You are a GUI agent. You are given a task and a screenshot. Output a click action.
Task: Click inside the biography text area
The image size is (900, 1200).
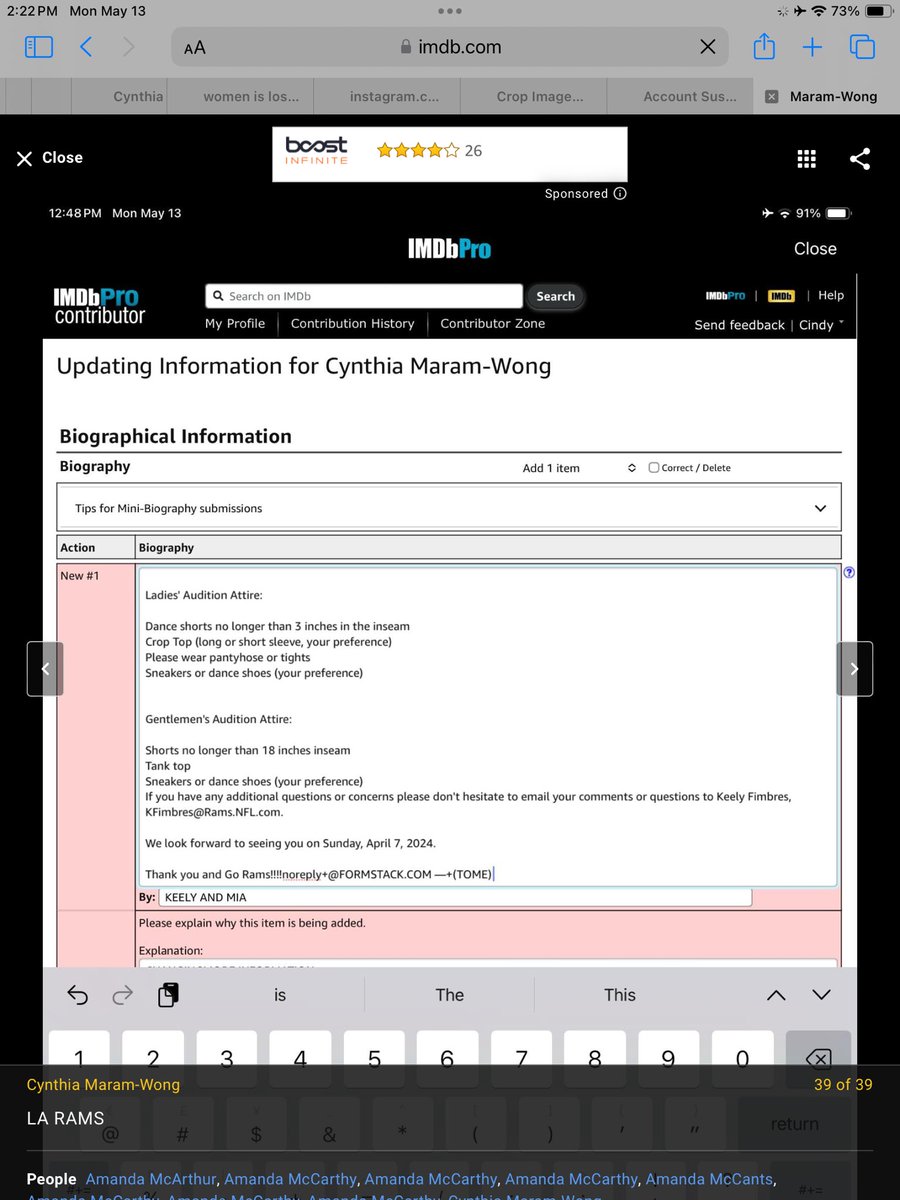(488, 727)
